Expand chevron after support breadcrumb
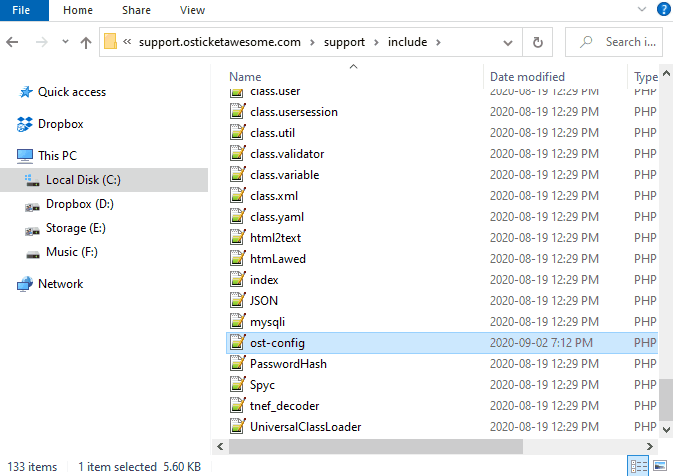This screenshot has width=673, height=476. pyautogui.click(x=376, y=42)
